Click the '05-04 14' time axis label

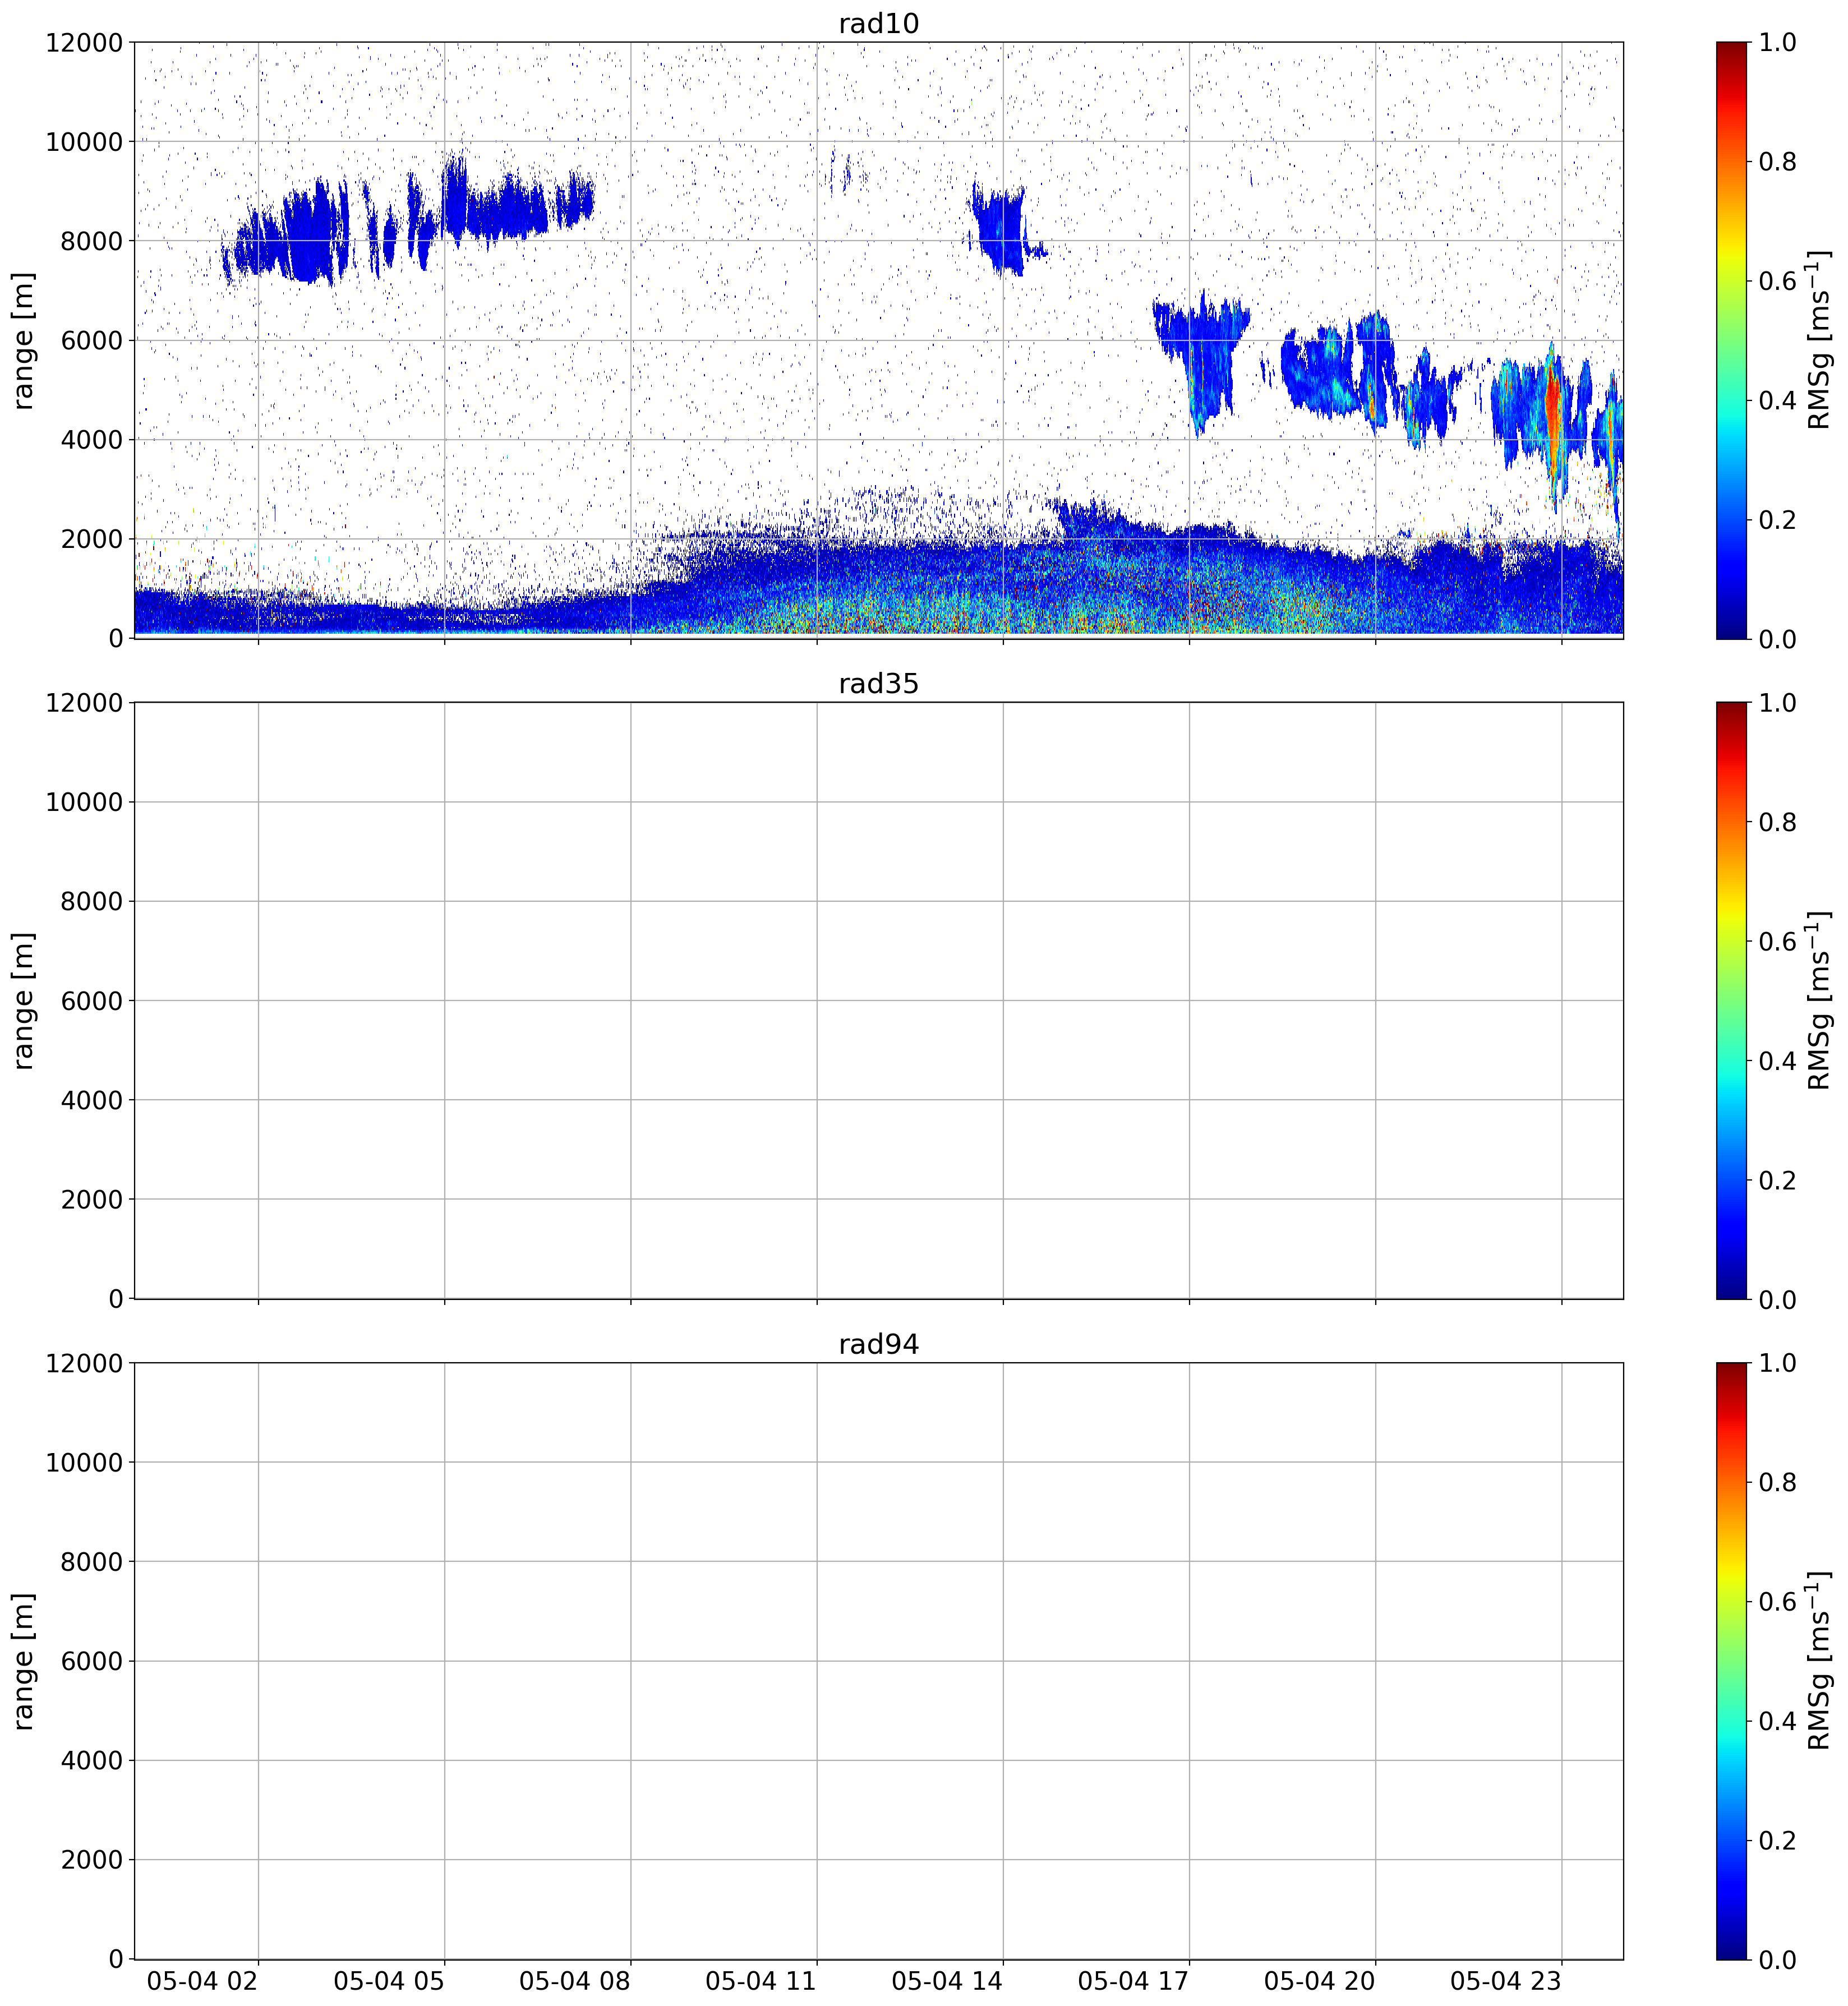click(947, 1981)
